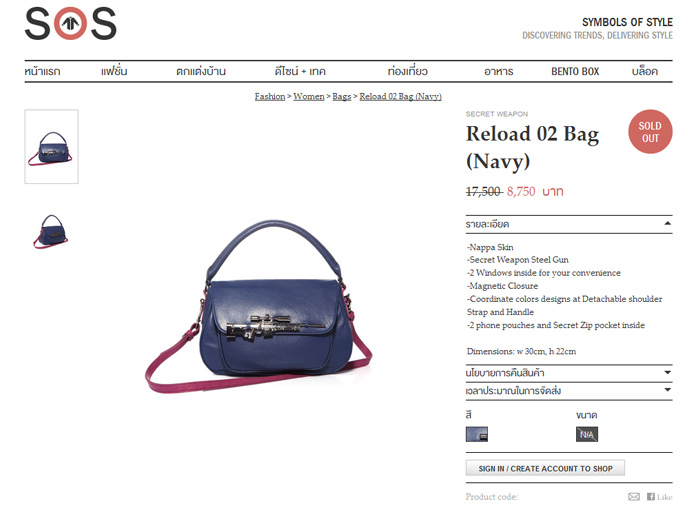Follow the Women breadcrumb link
The width and height of the screenshot is (700, 505).
(309, 96)
